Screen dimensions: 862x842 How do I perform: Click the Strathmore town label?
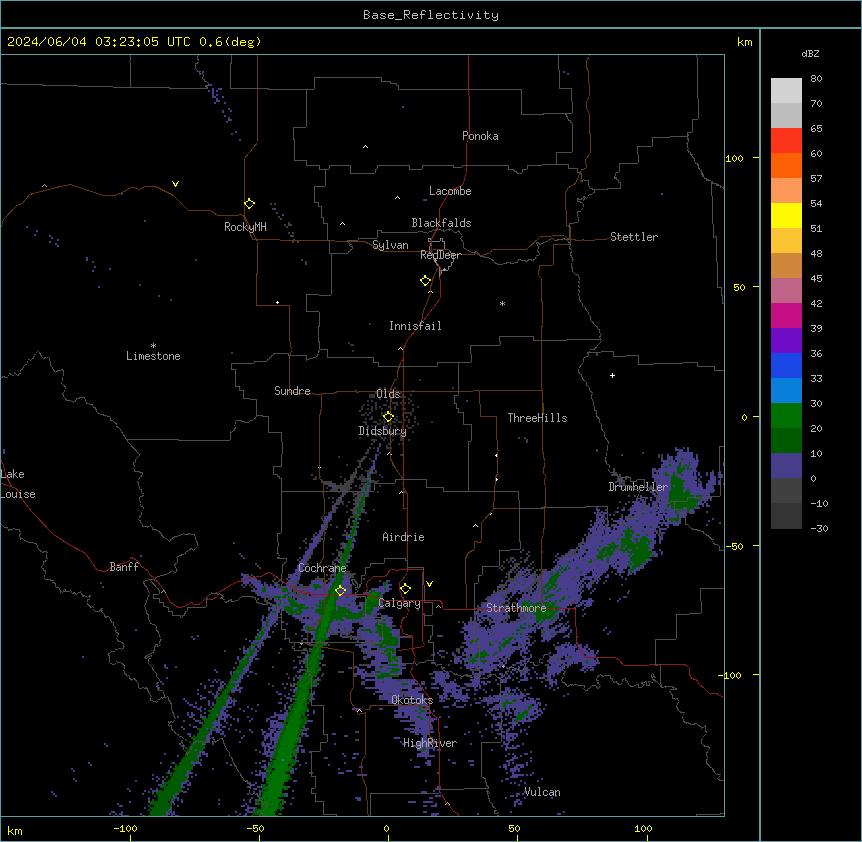tap(516, 608)
